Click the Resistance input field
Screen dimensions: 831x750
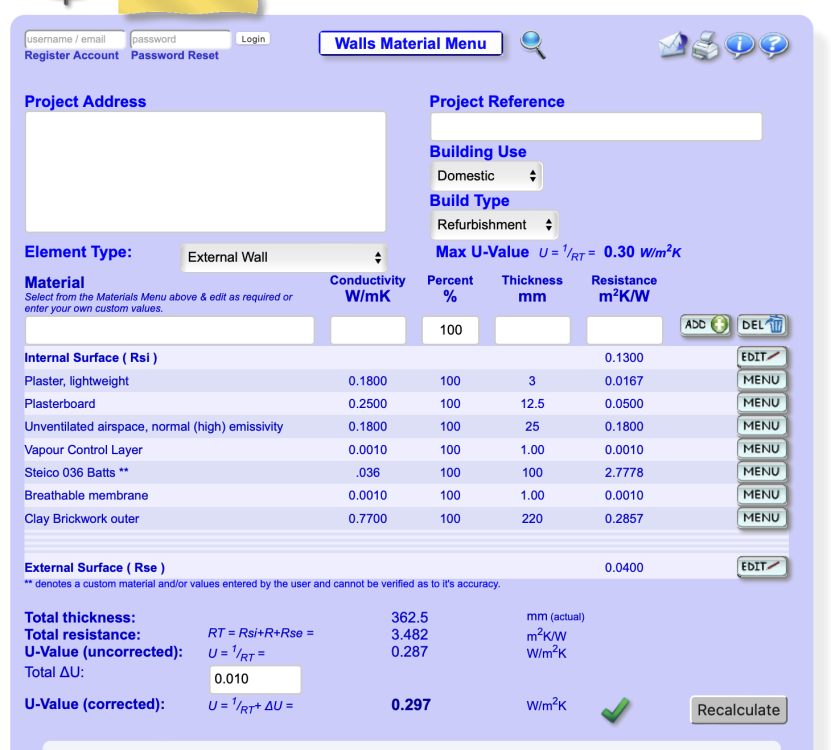[624, 330]
